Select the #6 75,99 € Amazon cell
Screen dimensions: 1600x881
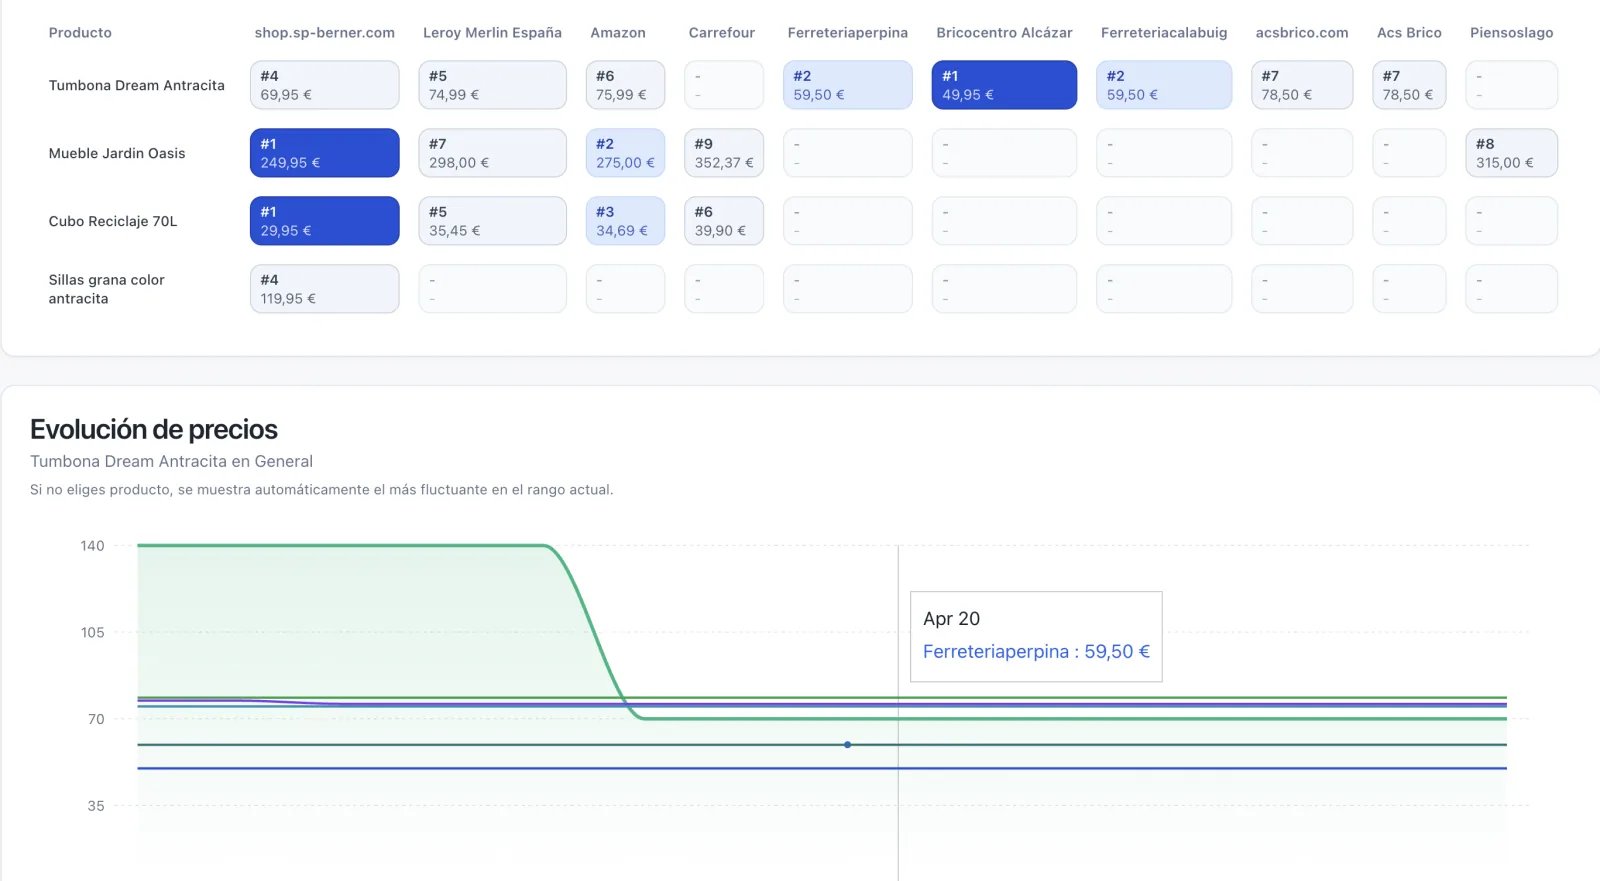pos(625,85)
